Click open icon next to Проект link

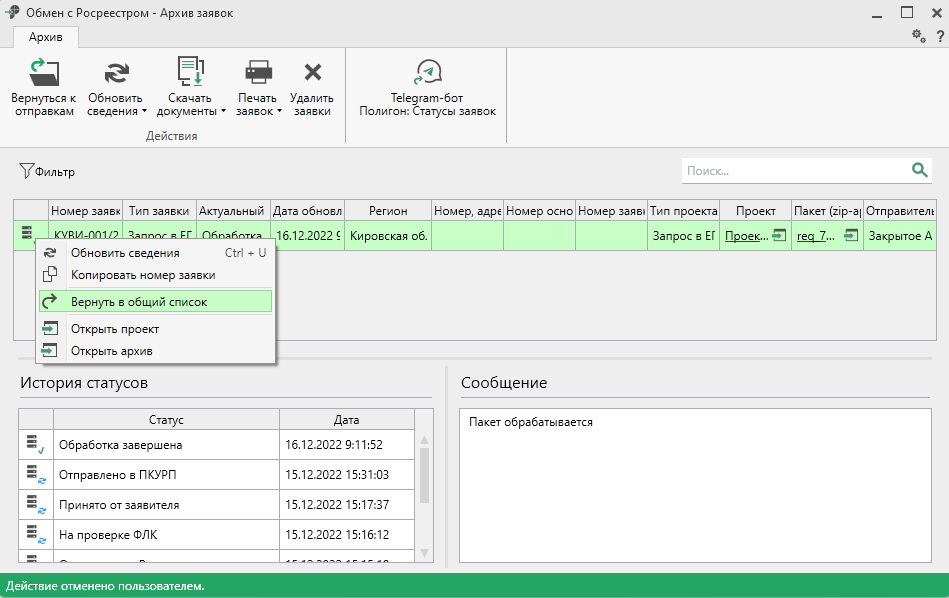[778, 236]
